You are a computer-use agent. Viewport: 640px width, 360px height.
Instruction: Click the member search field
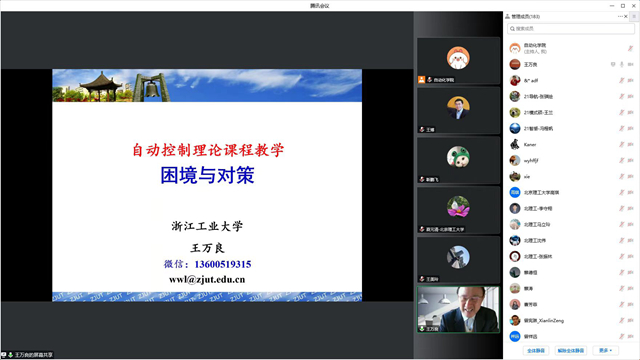(x=571, y=29)
